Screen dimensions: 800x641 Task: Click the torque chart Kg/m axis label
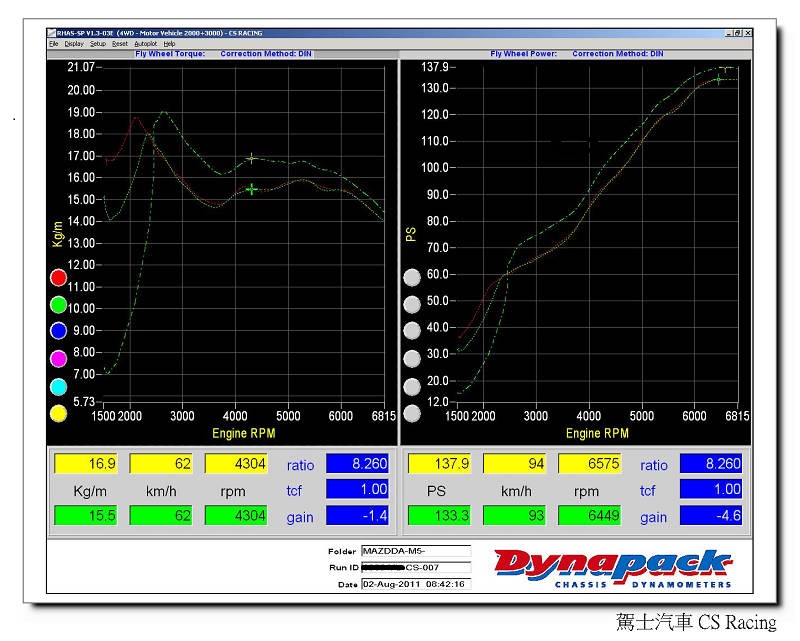click(58, 234)
